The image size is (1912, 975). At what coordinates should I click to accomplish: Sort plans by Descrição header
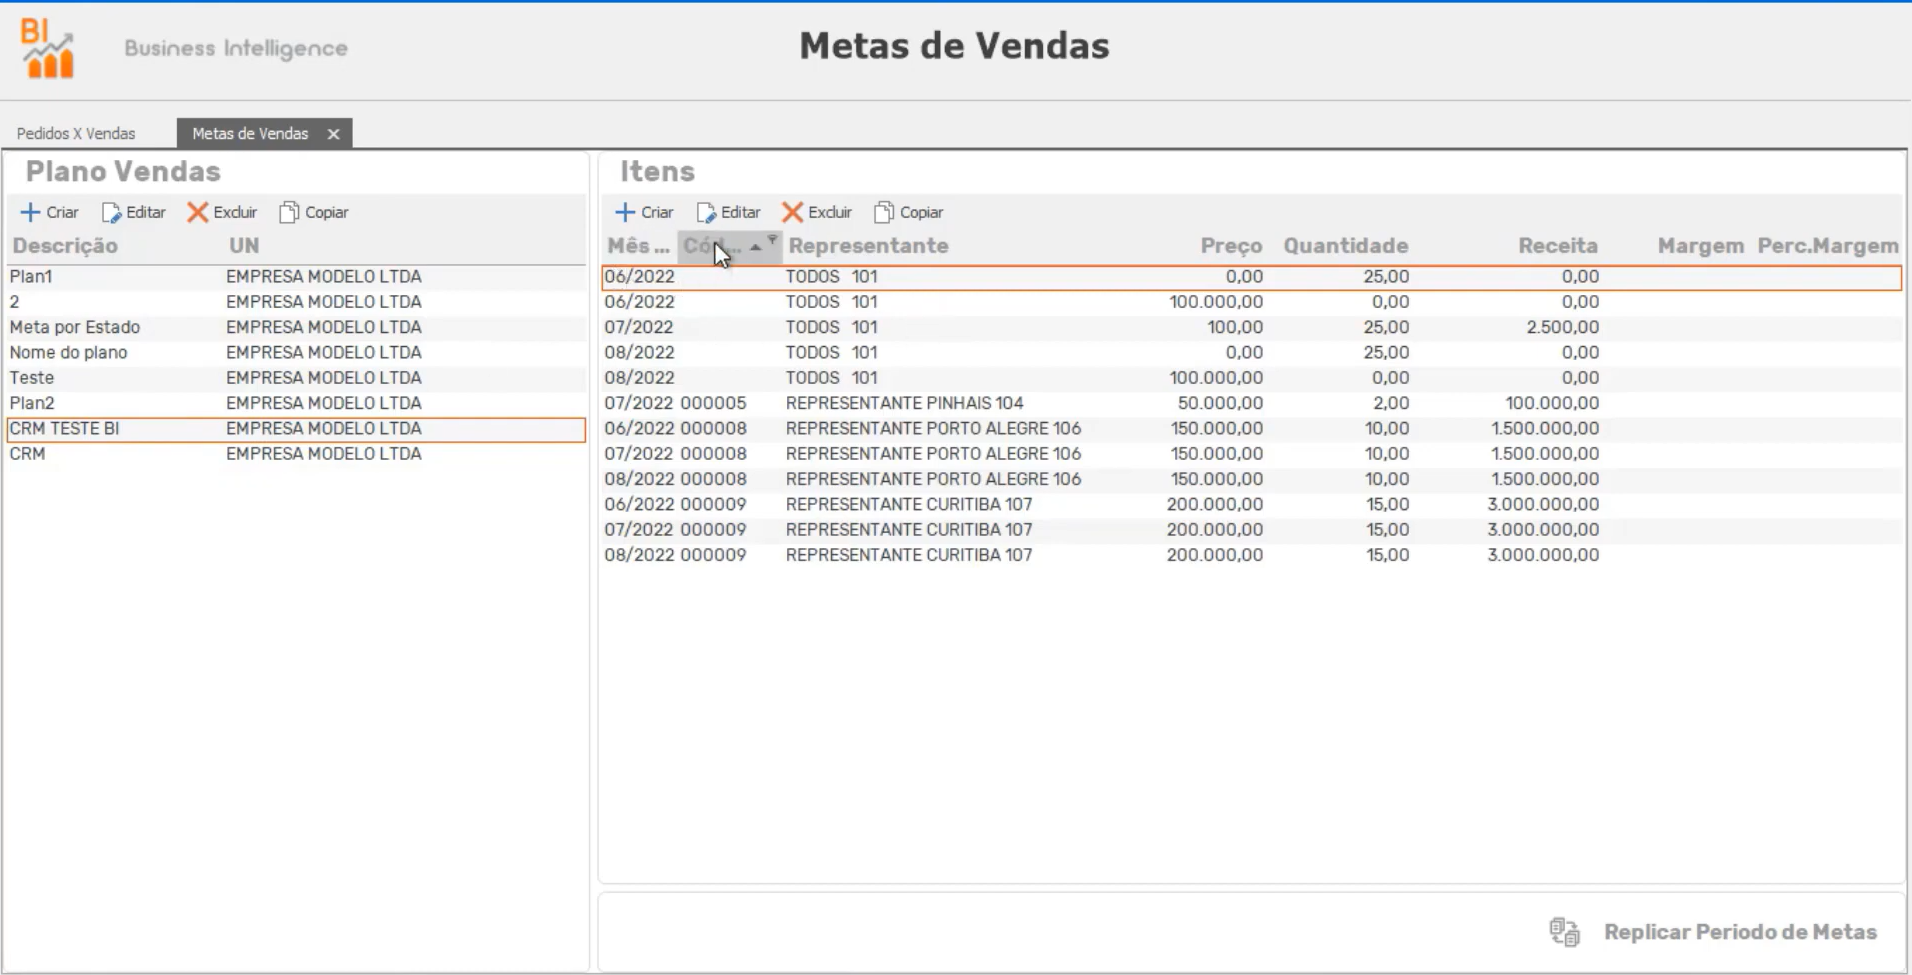65,246
